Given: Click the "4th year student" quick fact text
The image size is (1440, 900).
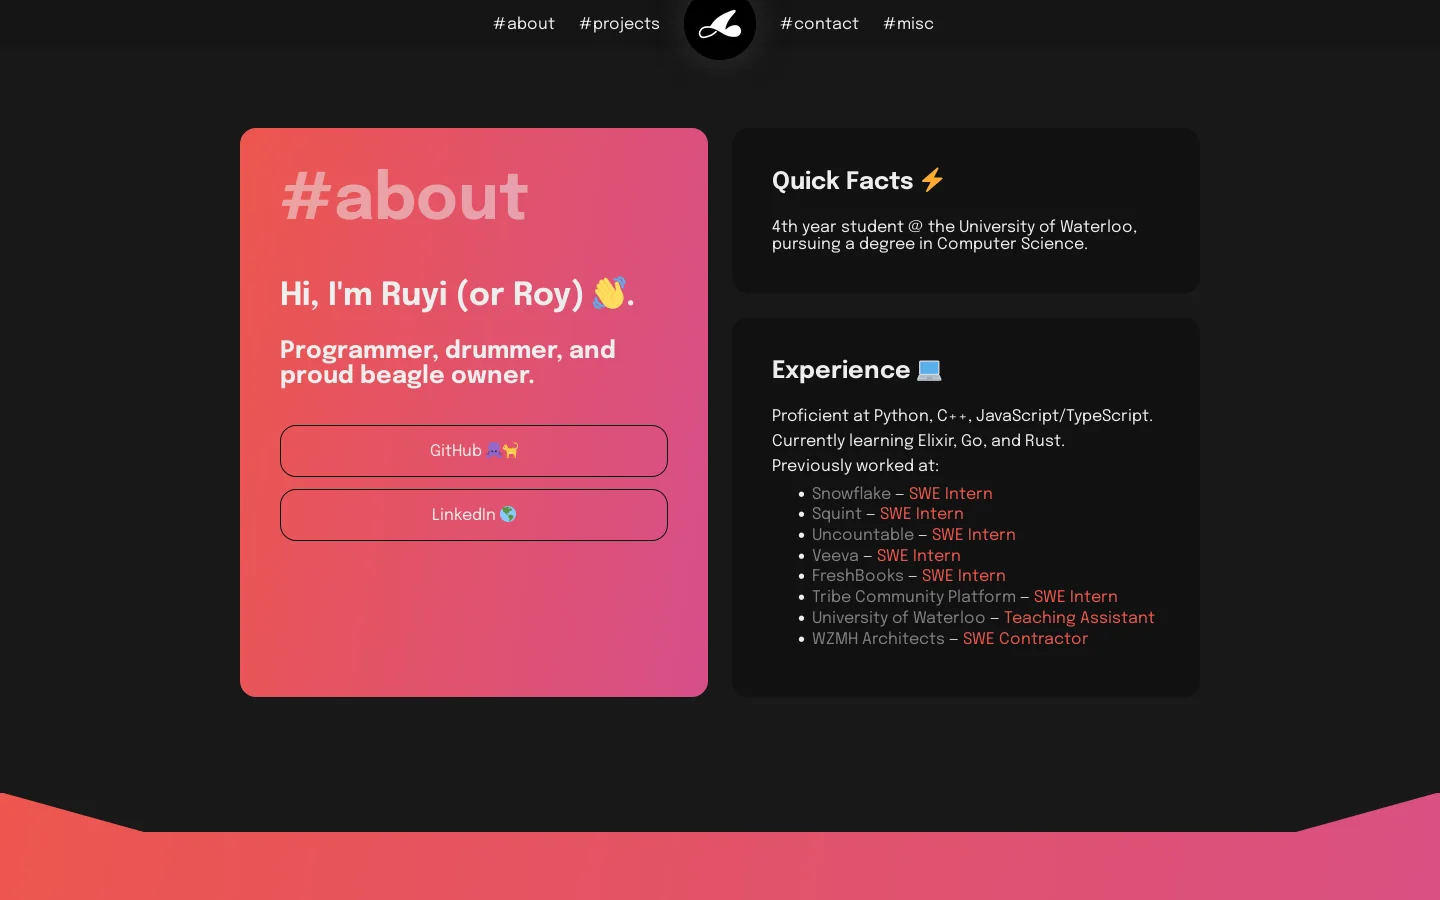Looking at the screenshot, I should [955, 235].
